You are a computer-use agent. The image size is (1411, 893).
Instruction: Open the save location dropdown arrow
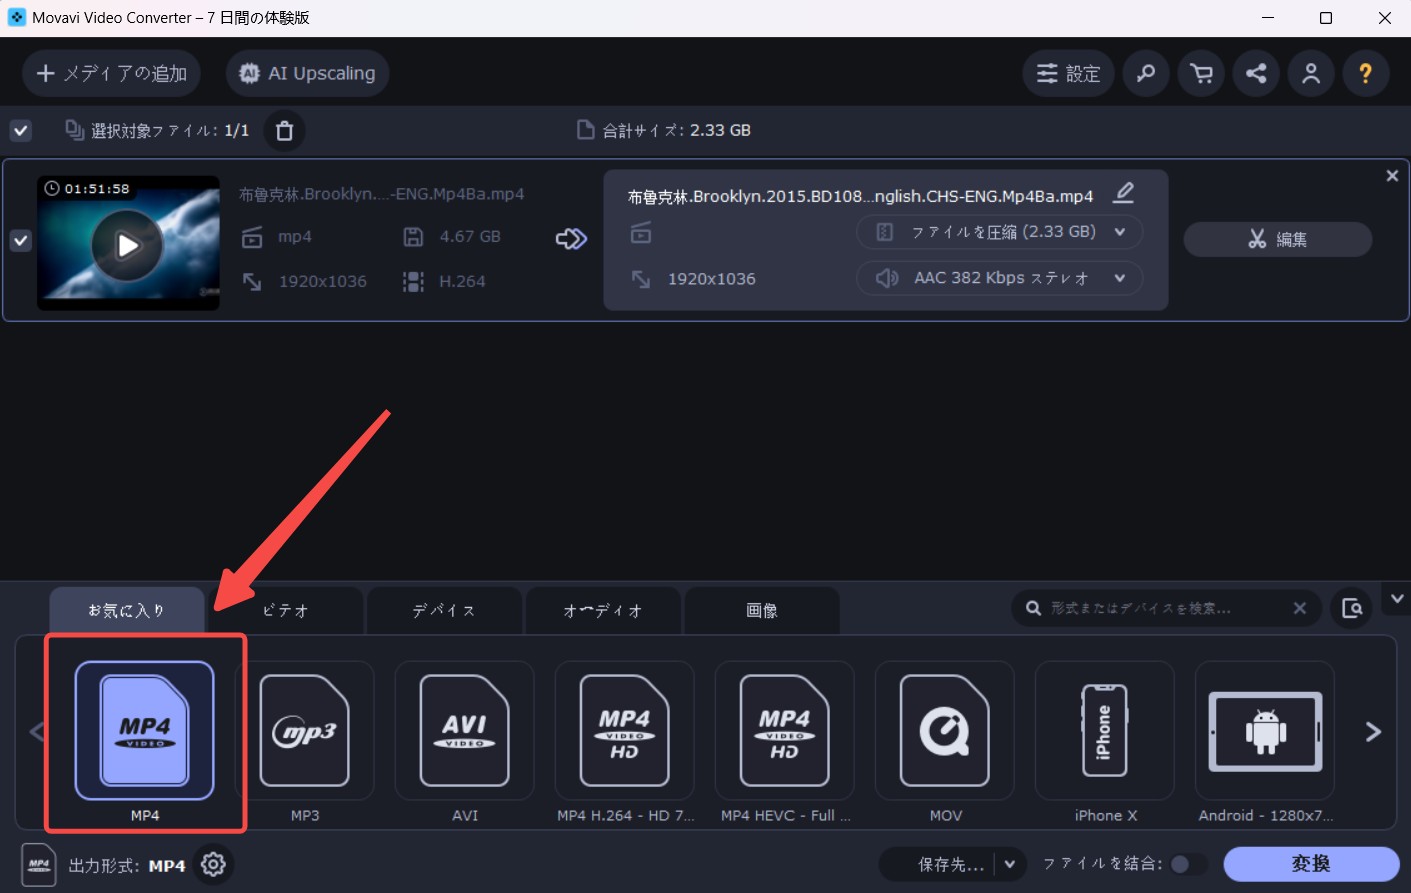pyautogui.click(x=1010, y=864)
